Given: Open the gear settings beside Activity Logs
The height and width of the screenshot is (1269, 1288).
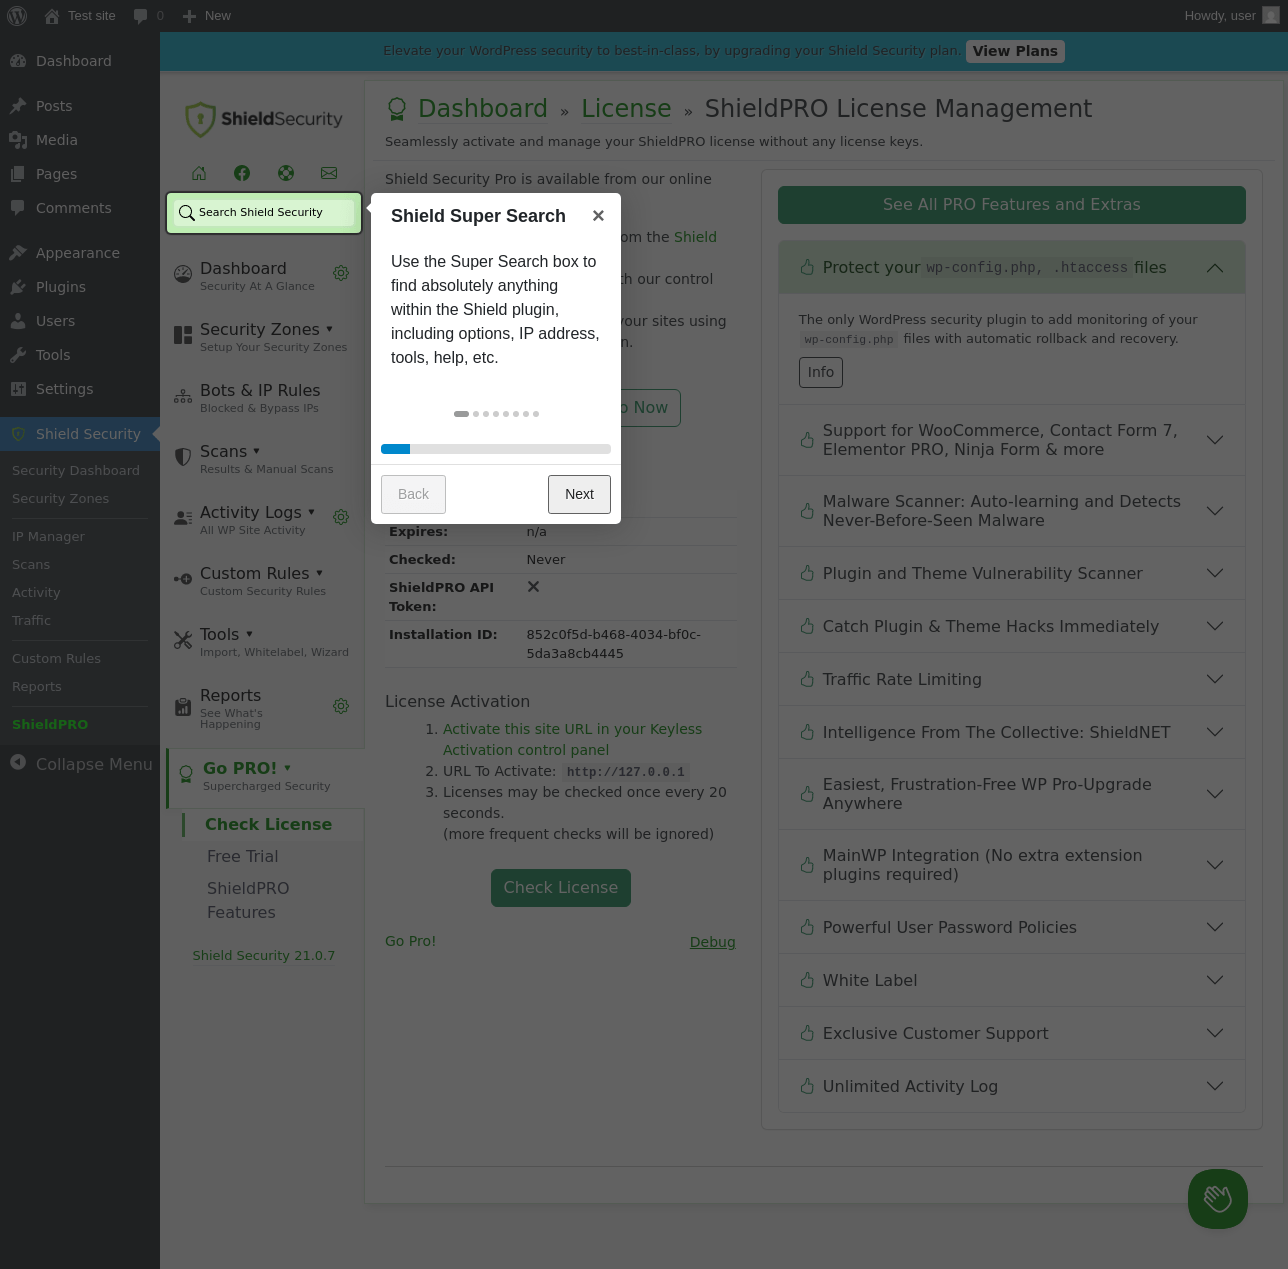Looking at the screenshot, I should pyautogui.click(x=341, y=517).
